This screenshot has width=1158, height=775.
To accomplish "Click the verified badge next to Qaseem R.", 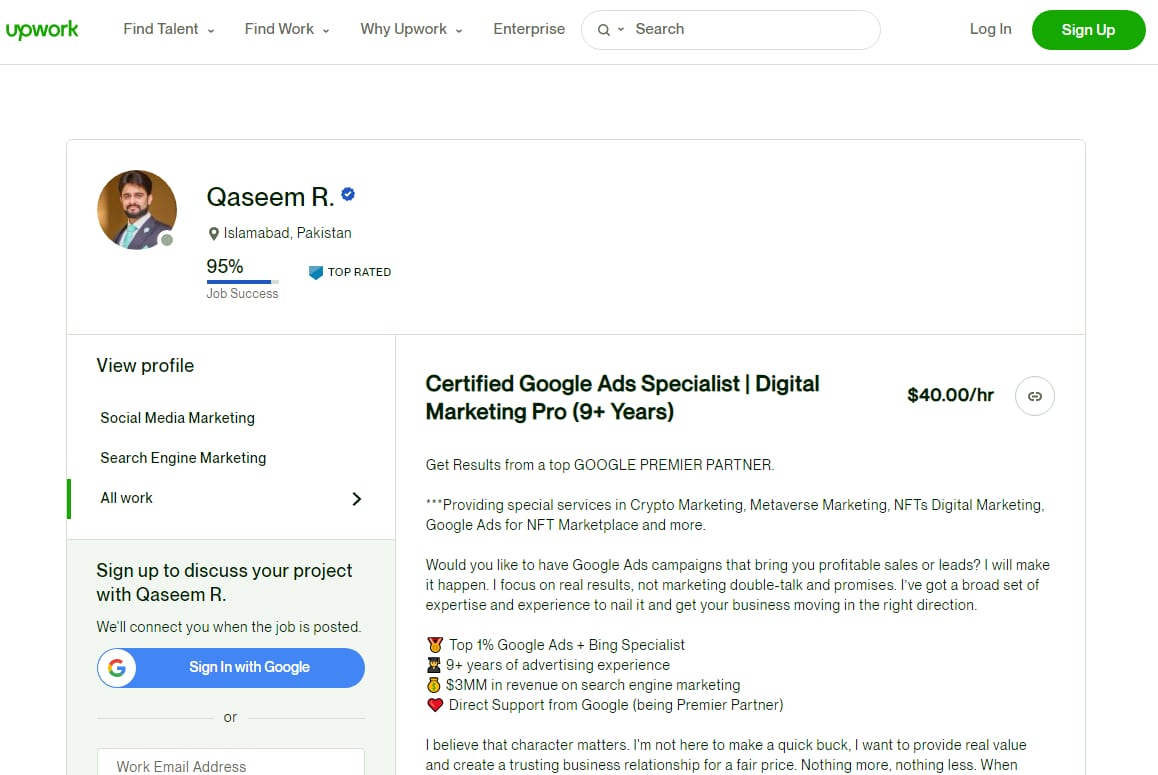I will coord(347,195).
